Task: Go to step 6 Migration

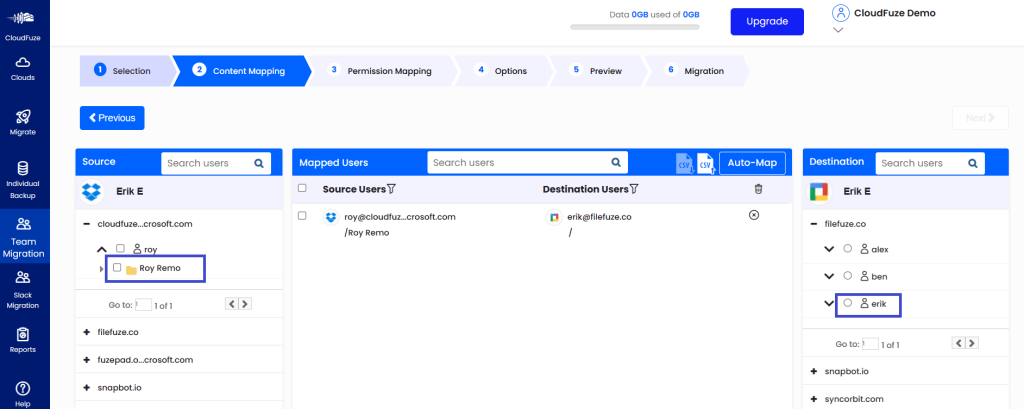Action: [696, 71]
